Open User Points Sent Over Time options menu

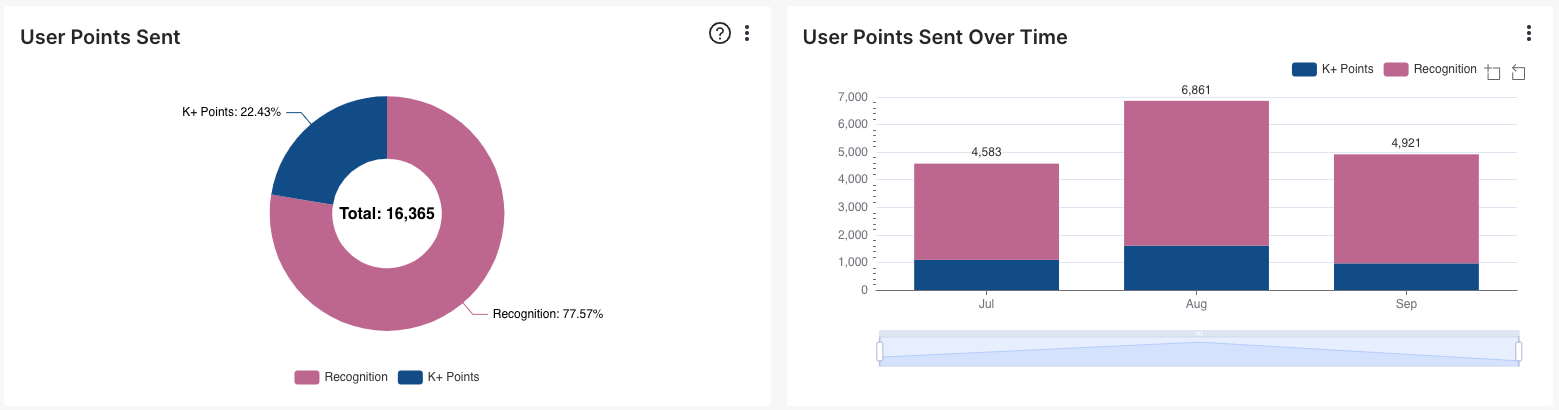coord(1529,33)
